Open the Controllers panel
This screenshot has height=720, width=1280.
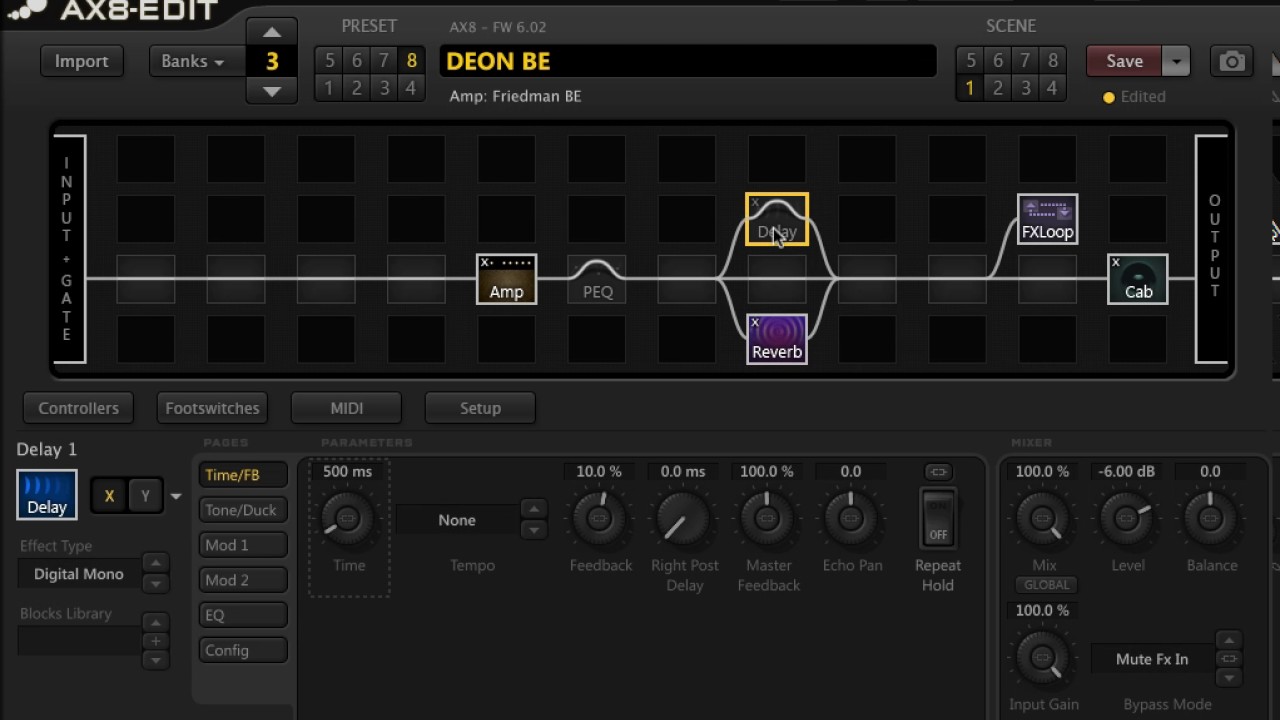pos(78,408)
